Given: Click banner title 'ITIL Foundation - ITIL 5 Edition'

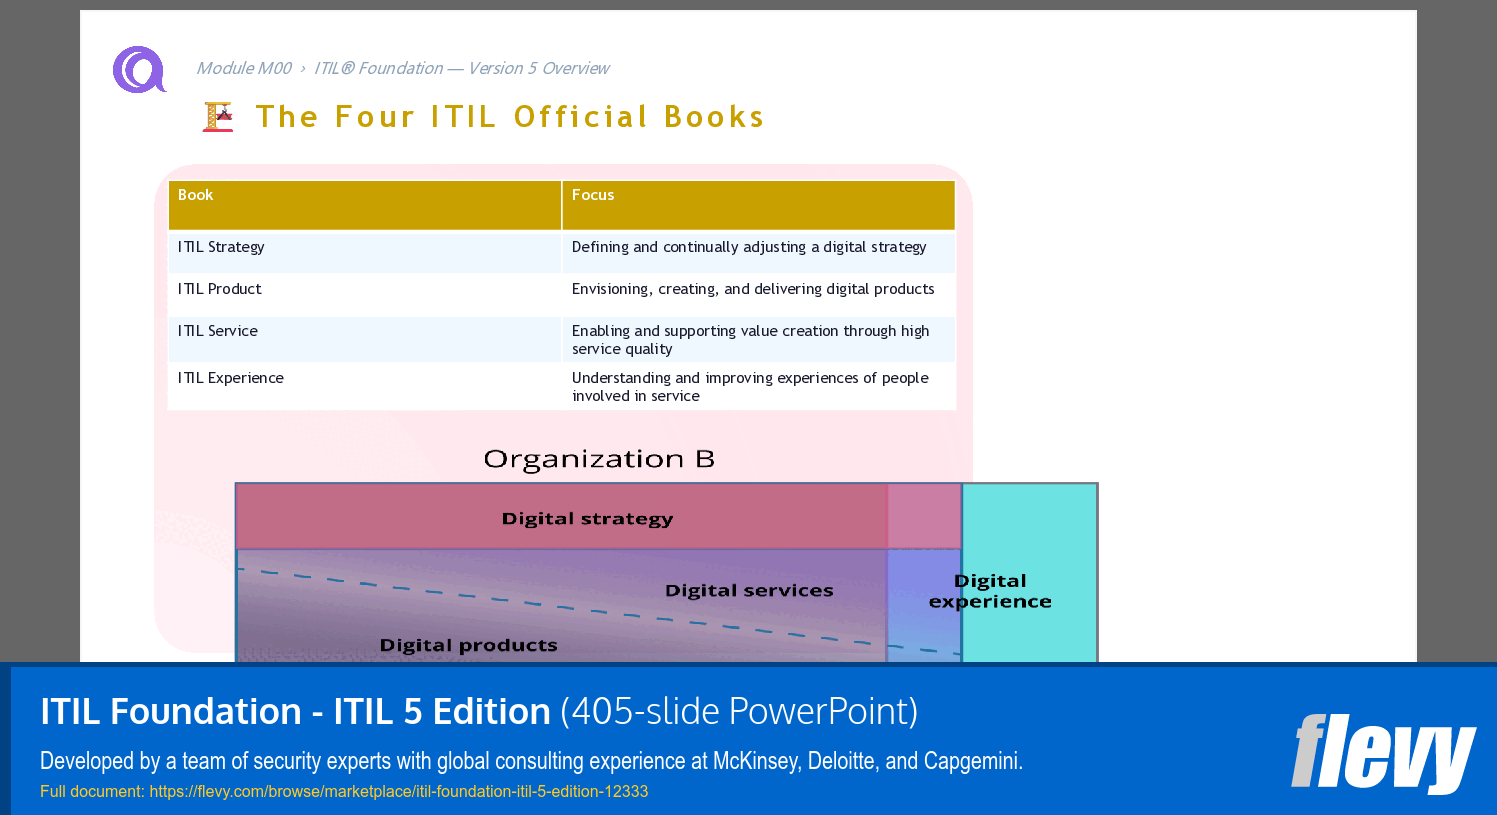Looking at the screenshot, I should click(295, 711).
